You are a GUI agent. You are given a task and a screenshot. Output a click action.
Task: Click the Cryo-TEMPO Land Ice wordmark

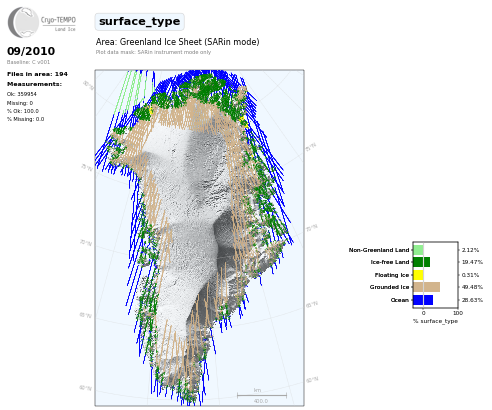point(58,23)
